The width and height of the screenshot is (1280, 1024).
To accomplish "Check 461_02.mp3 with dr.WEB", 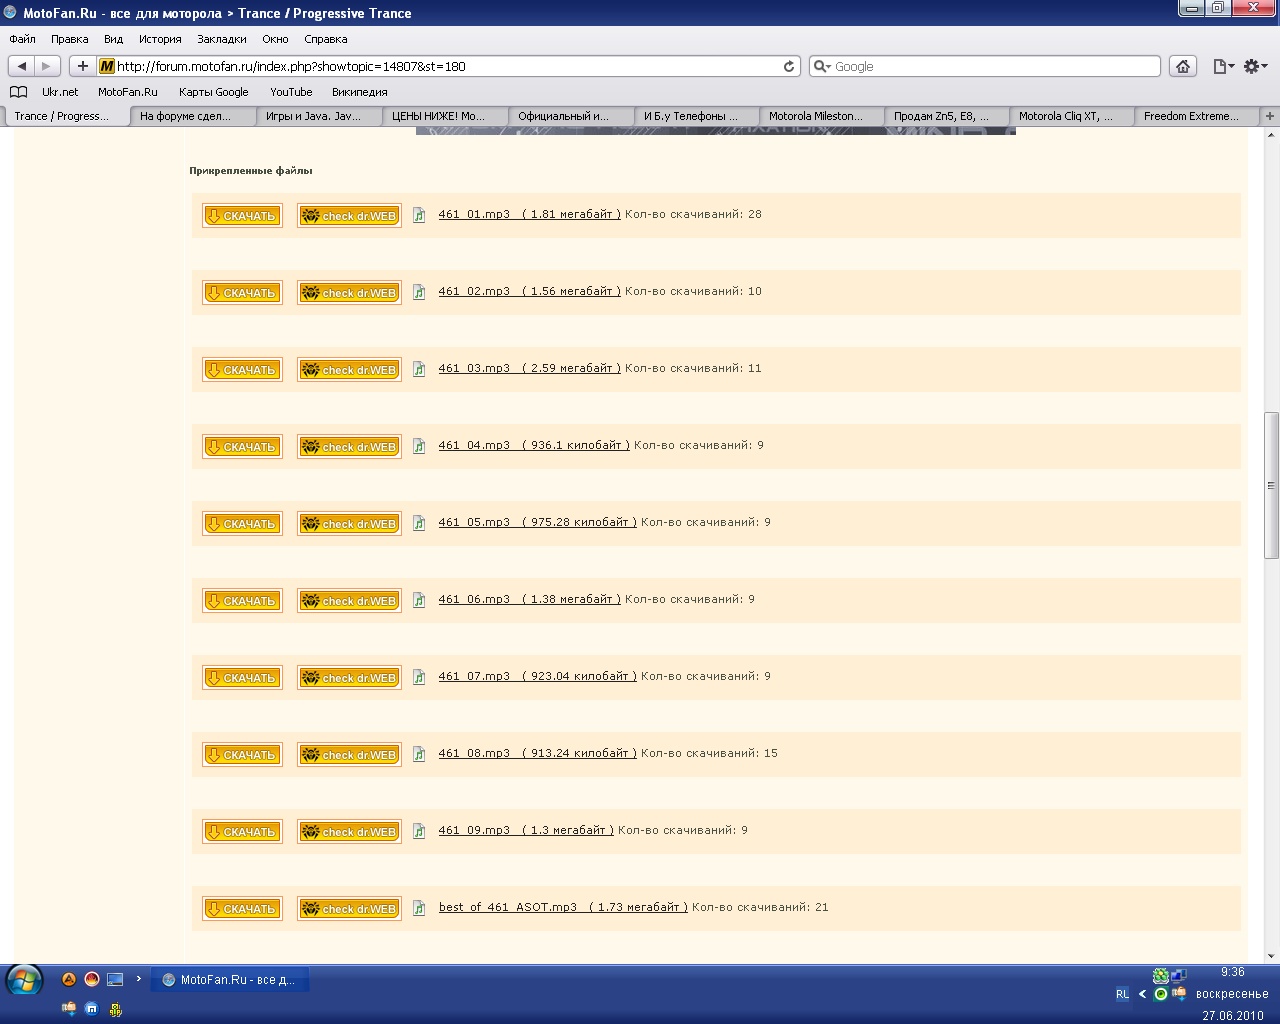I will pos(349,293).
